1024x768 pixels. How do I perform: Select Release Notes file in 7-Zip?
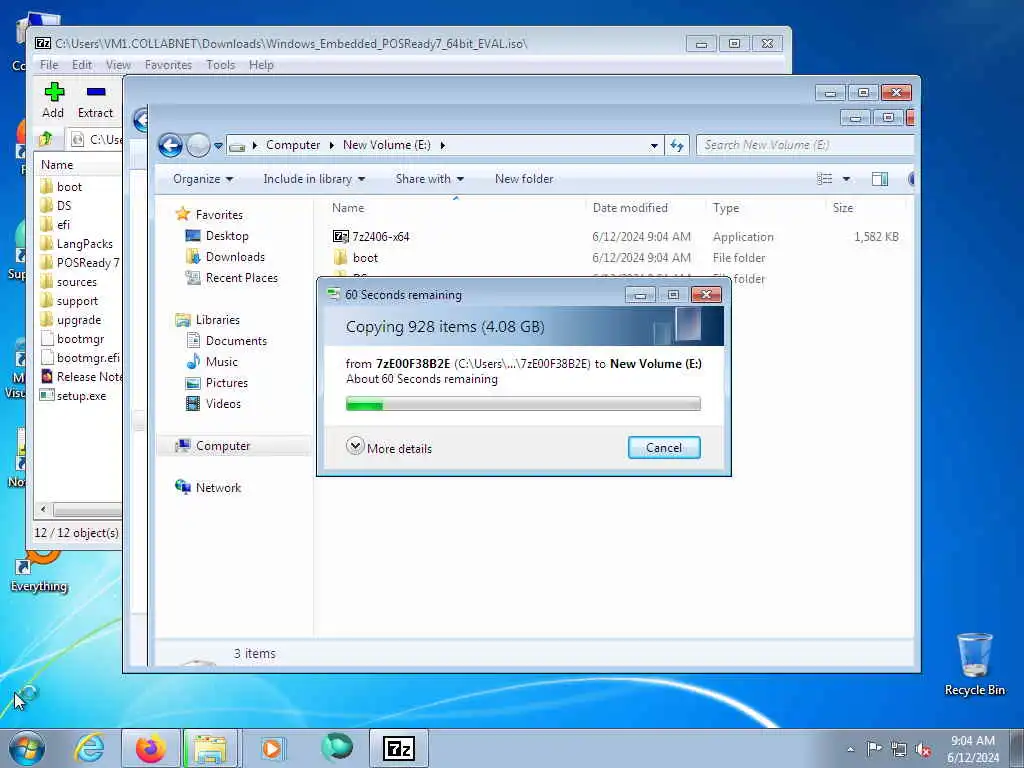(81, 377)
